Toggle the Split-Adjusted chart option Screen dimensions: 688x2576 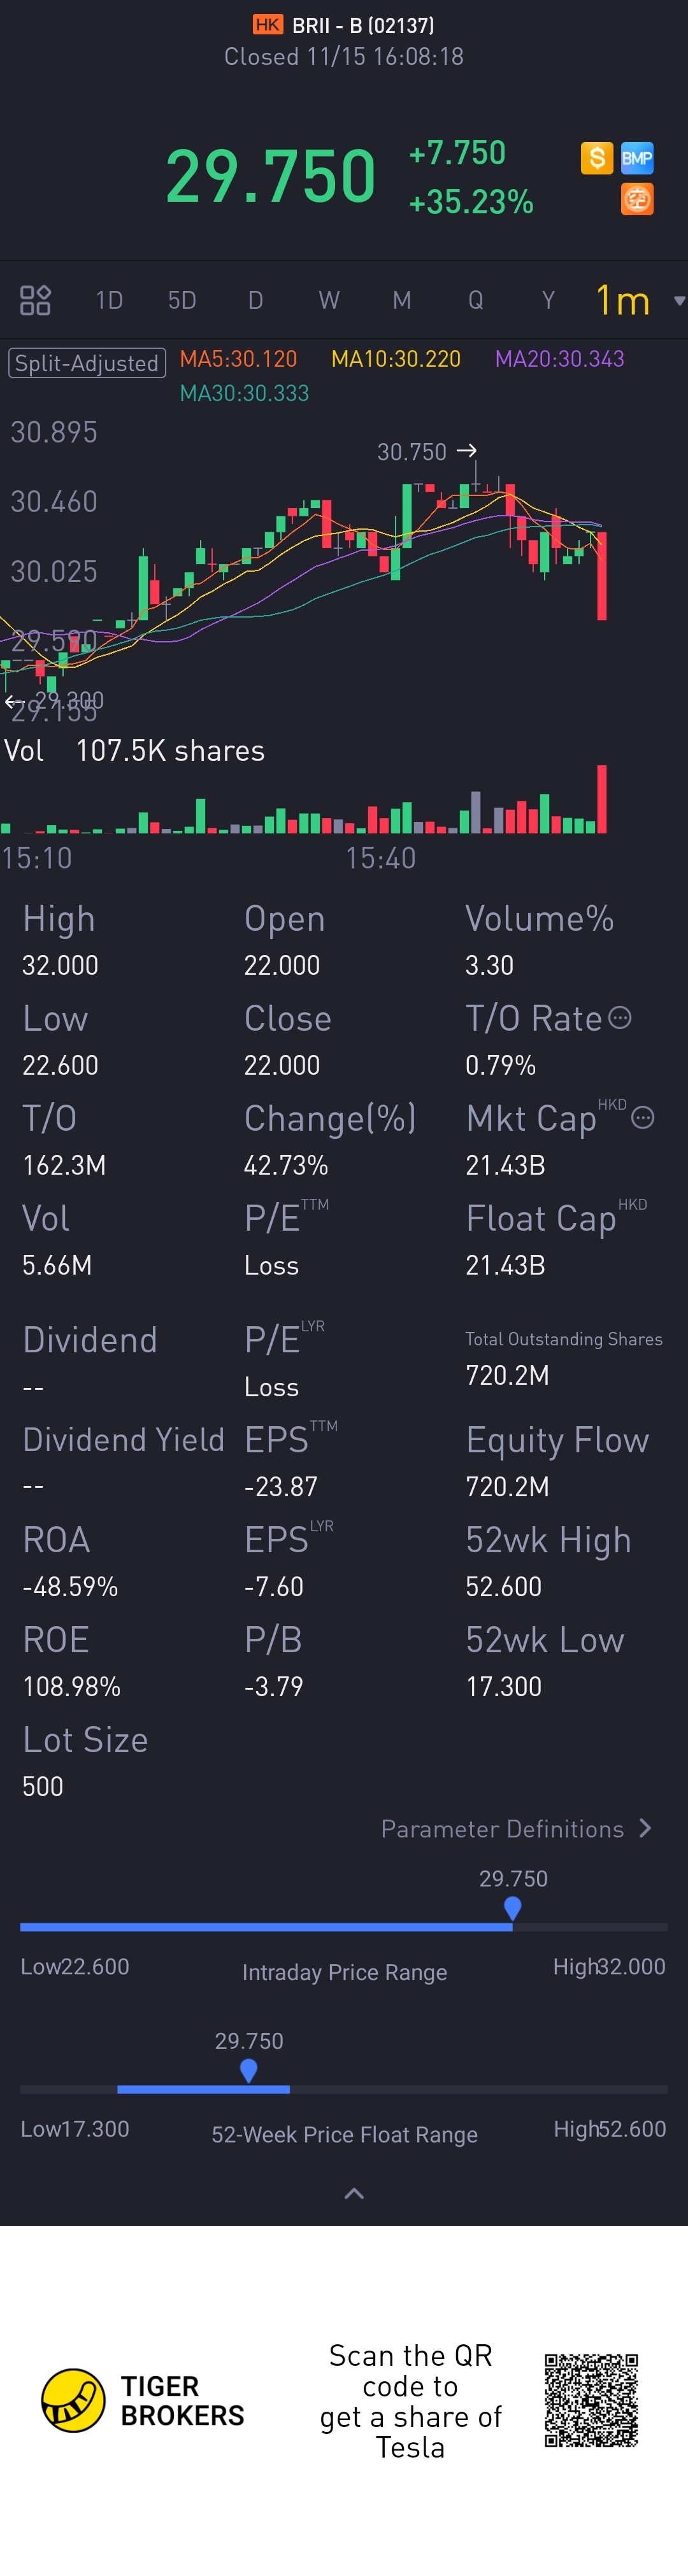pos(87,362)
